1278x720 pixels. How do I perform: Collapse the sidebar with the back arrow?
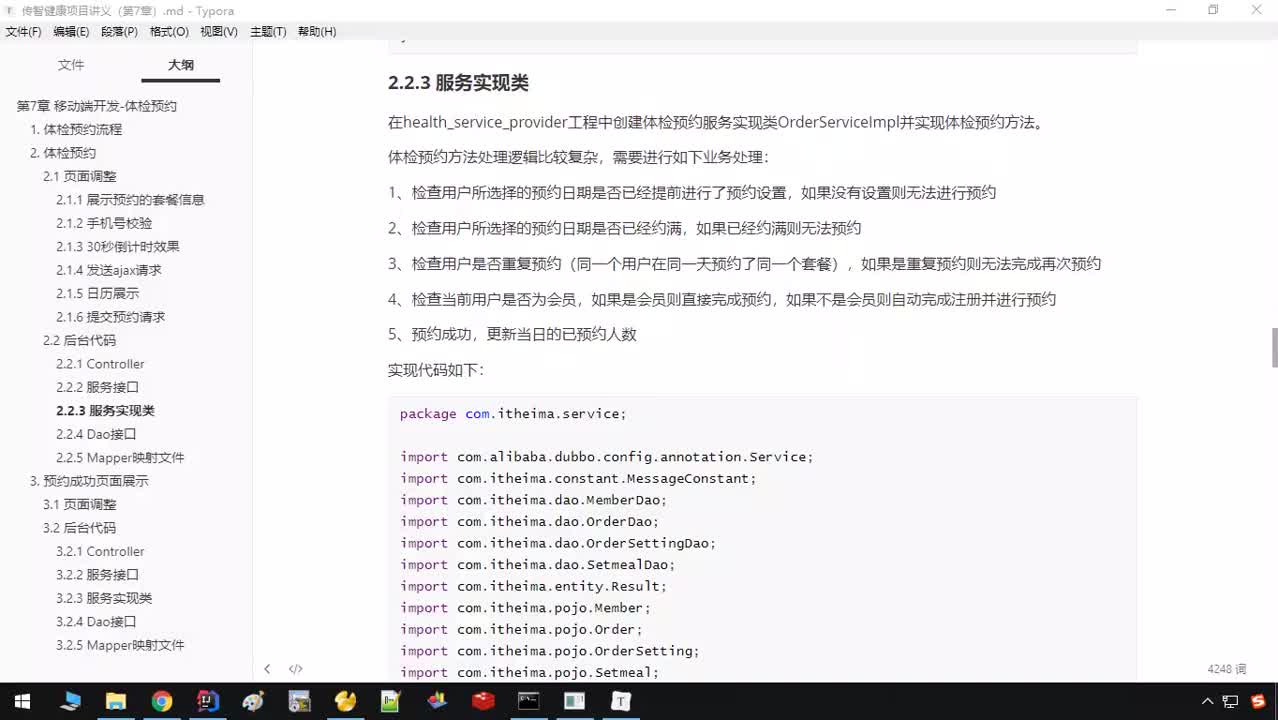[267, 669]
